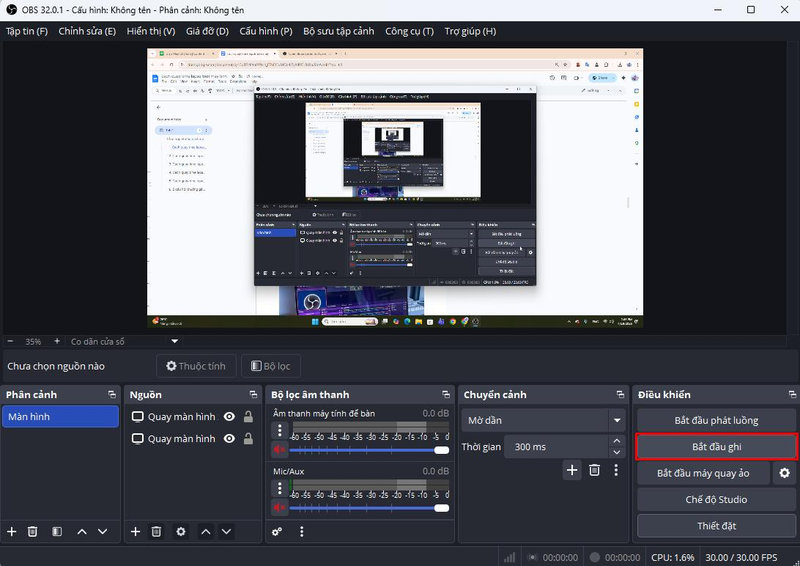800x566 pixels.
Task: Unmute the Mic/Aux channel
Action: (279, 508)
